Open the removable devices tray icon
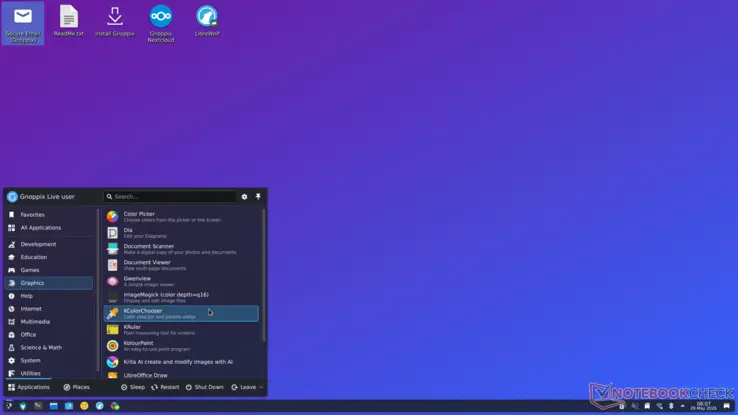 (x=647, y=406)
